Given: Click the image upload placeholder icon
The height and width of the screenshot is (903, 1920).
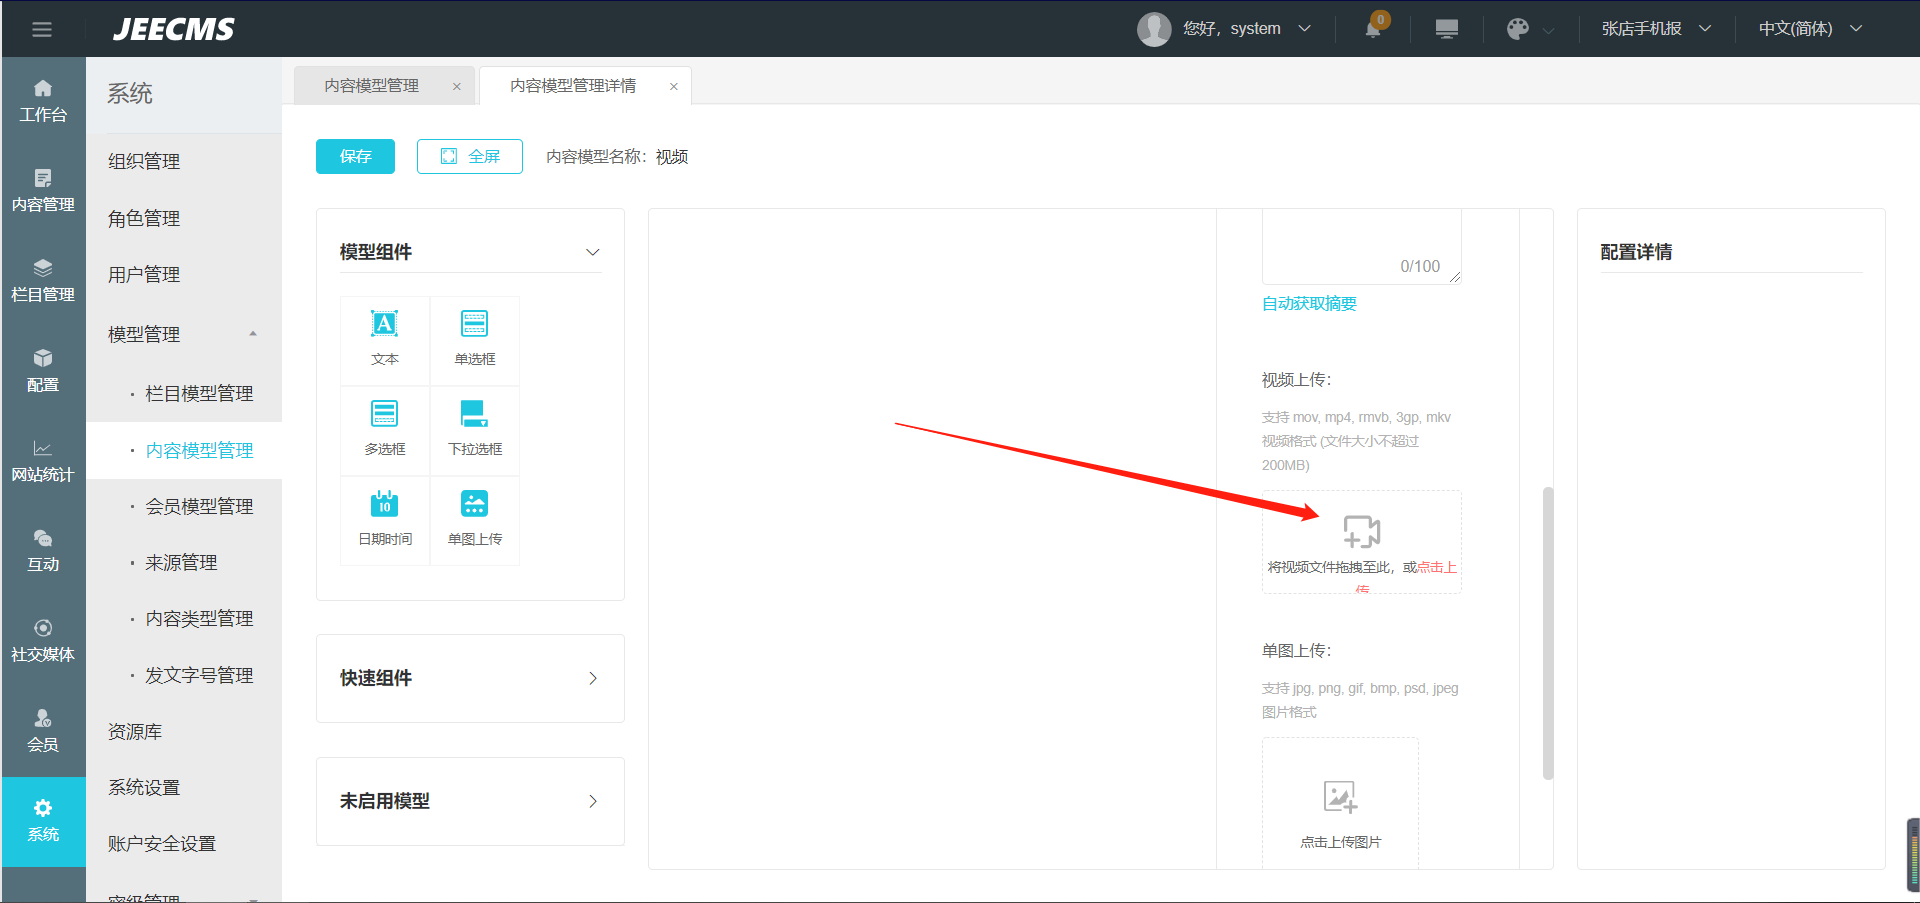Looking at the screenshot, I should [x=1340, y=797].
